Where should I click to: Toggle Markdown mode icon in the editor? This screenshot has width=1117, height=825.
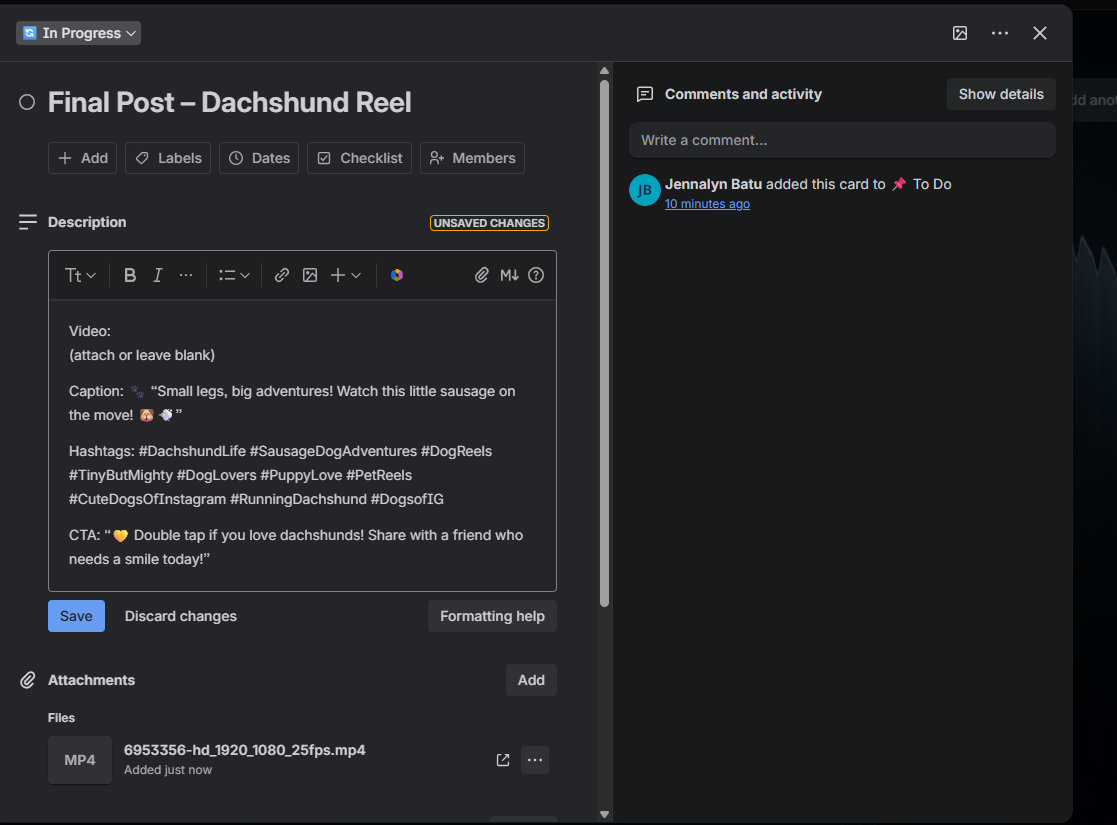pos(509,275)
